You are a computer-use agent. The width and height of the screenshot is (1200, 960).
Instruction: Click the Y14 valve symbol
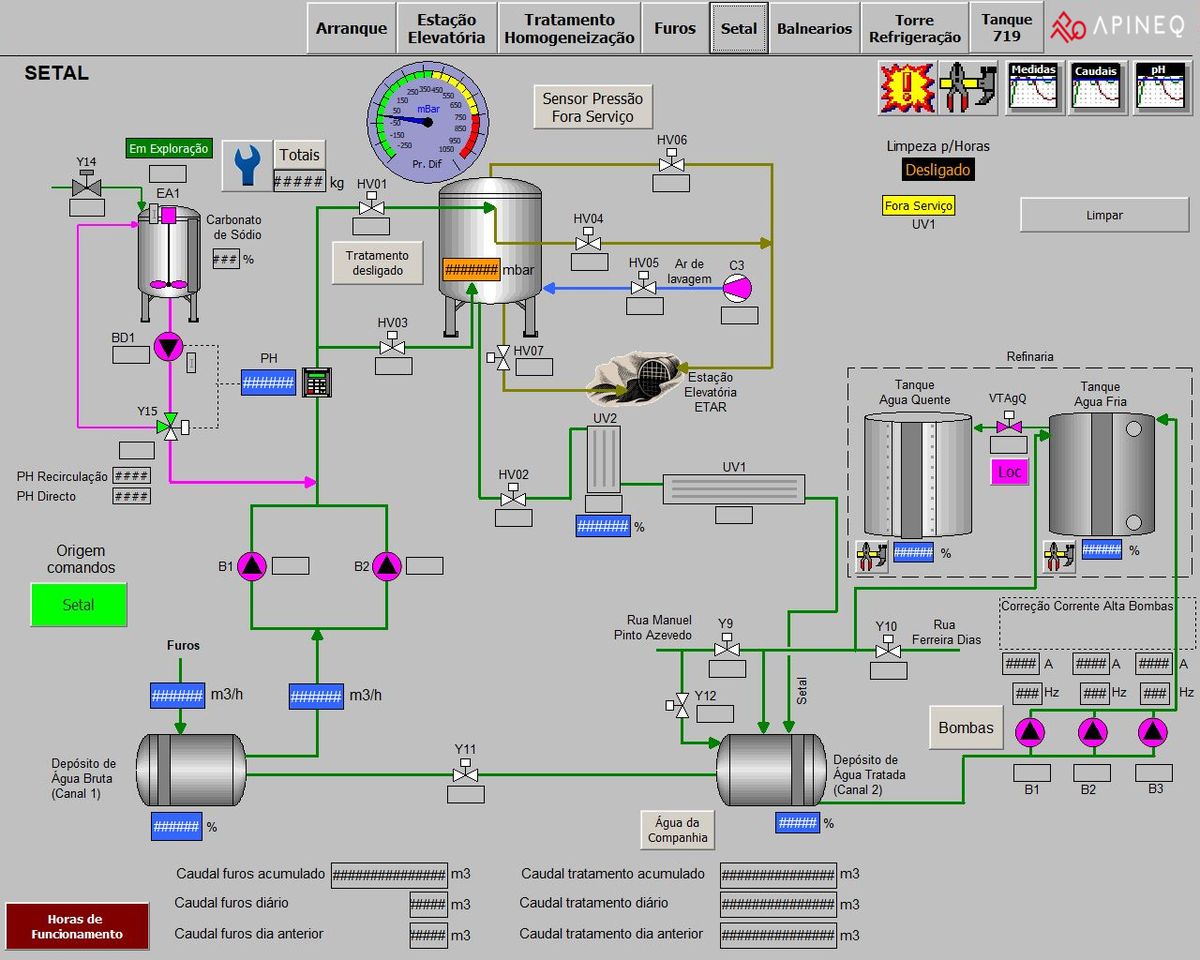coord(87,185)
